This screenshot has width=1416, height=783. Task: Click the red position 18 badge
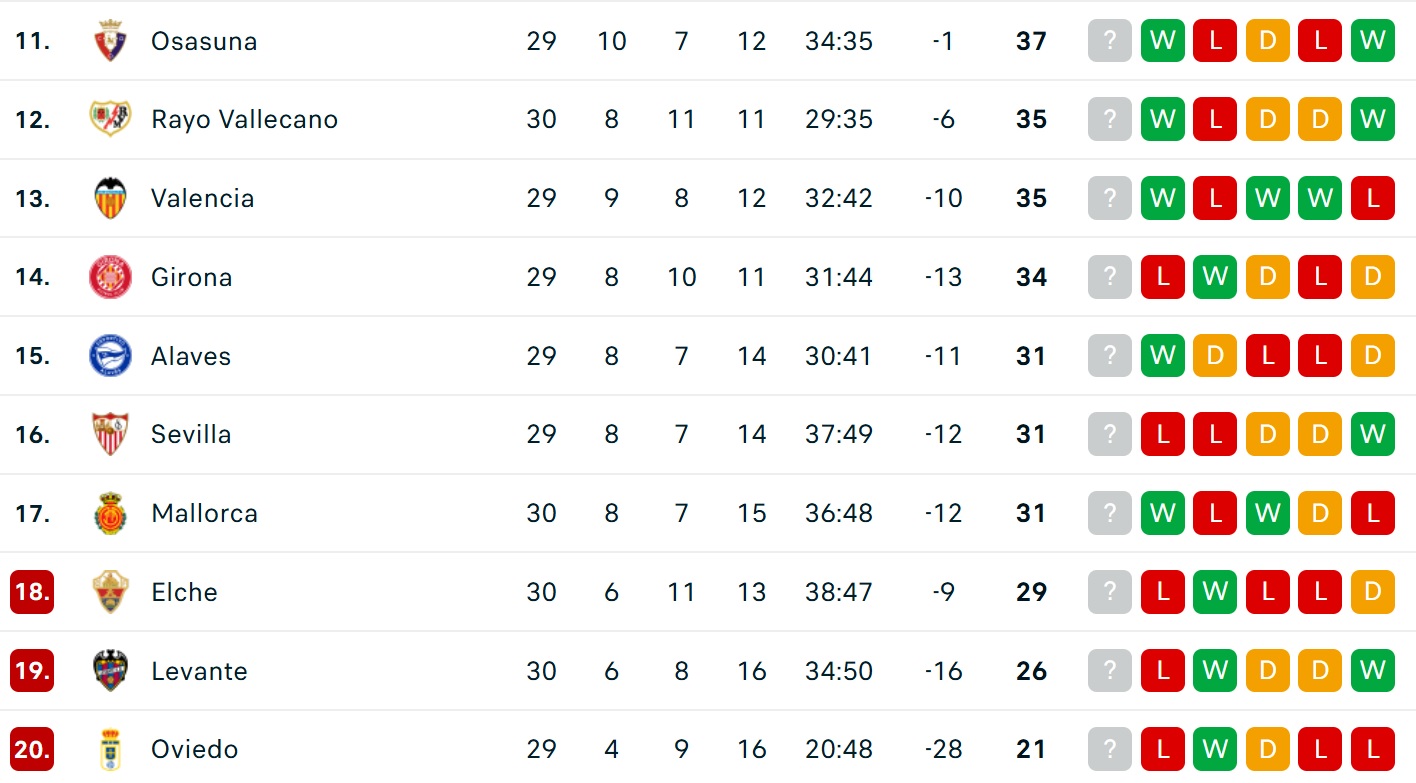coord(32,592)
